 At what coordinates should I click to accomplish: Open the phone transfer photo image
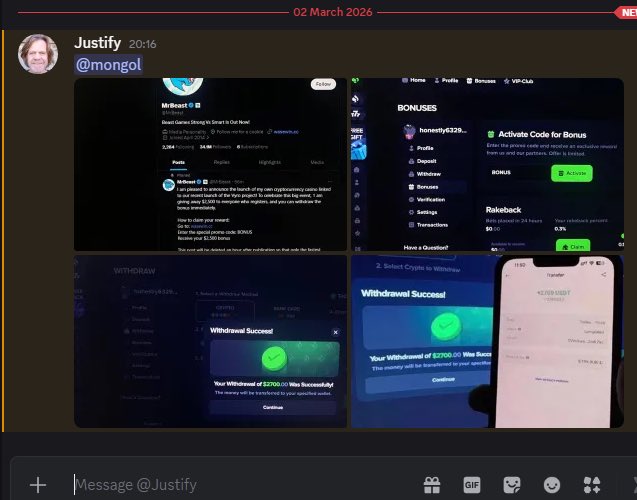(488, 341)
